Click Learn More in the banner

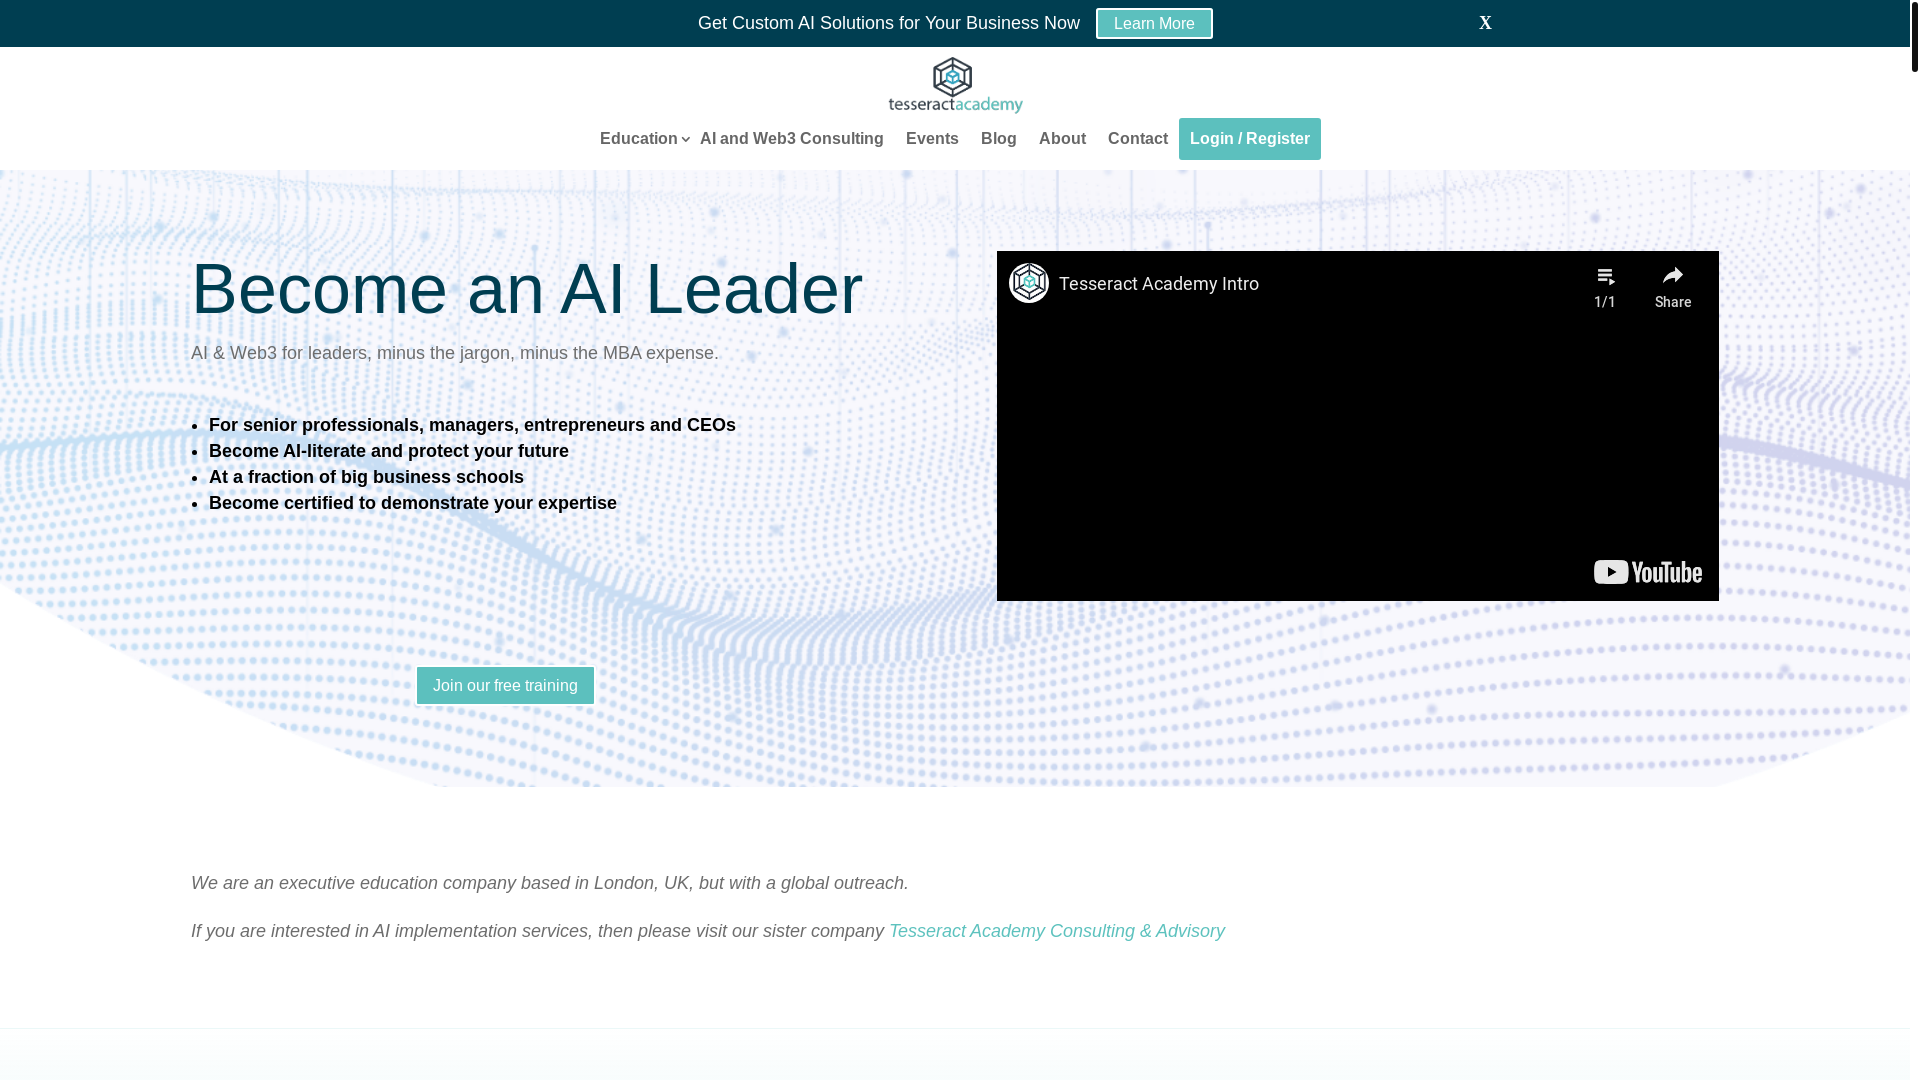tap(1154, 23)
